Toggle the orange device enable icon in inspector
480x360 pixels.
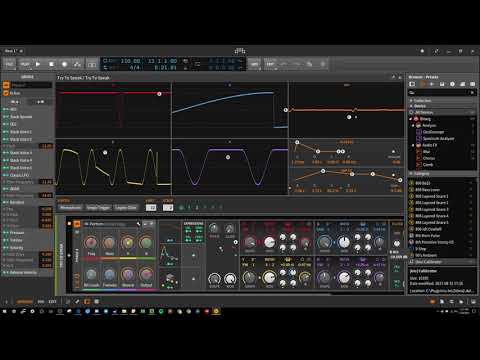pyautogui.click(x=6, y=85)
